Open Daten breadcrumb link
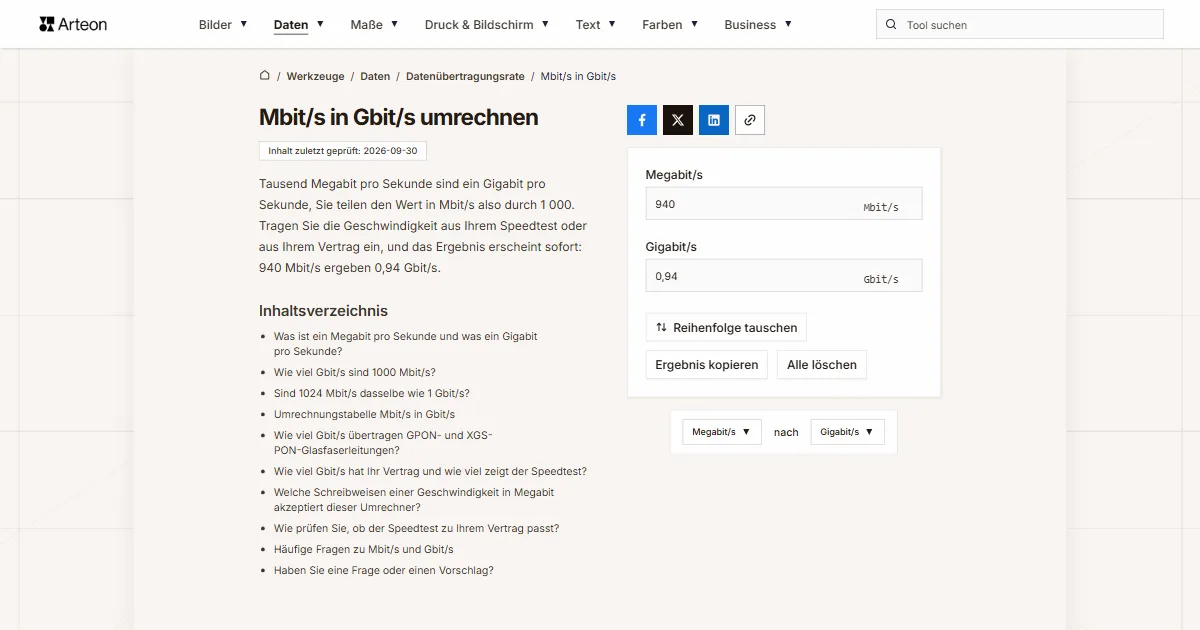 375,76
